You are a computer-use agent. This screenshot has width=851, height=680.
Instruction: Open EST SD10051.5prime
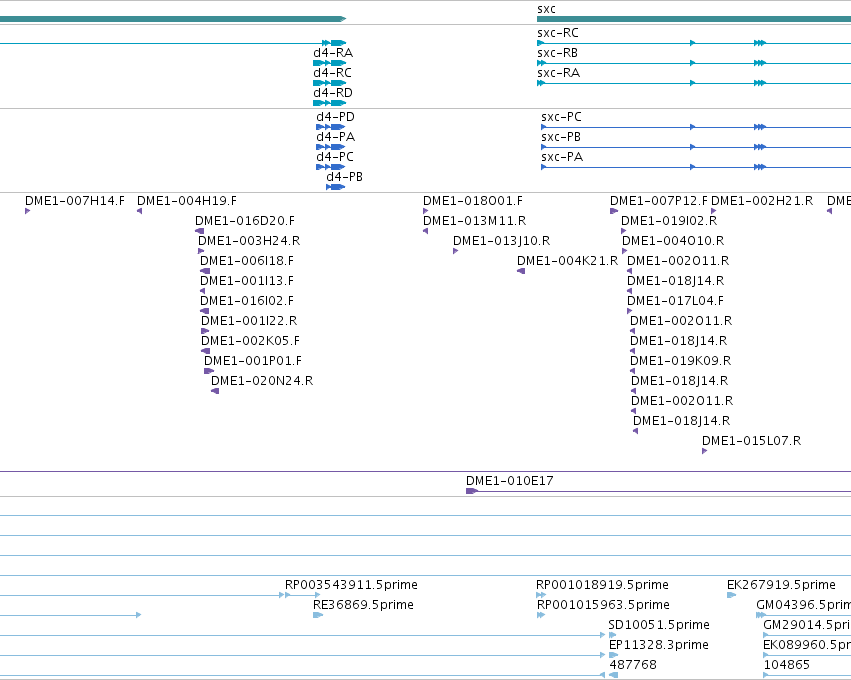[x=659, y=625]
